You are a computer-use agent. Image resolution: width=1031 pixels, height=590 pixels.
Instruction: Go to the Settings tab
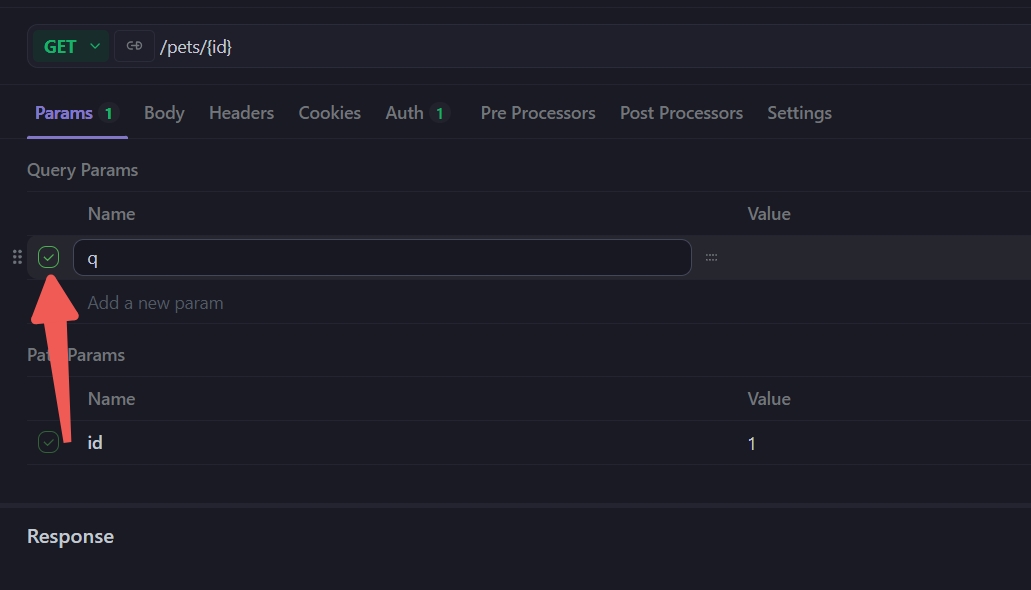click(x=799, y=113)
